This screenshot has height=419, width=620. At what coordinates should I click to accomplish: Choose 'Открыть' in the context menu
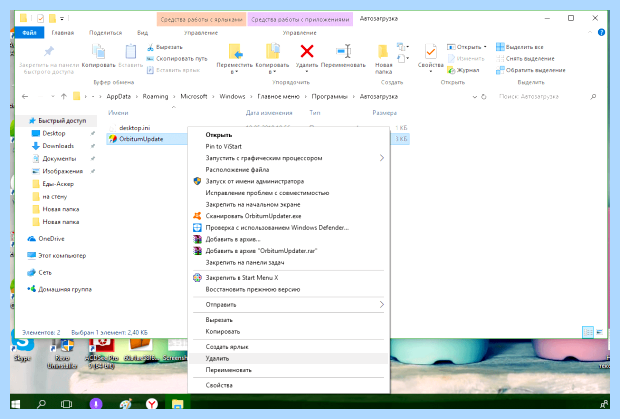pos(289,135)
